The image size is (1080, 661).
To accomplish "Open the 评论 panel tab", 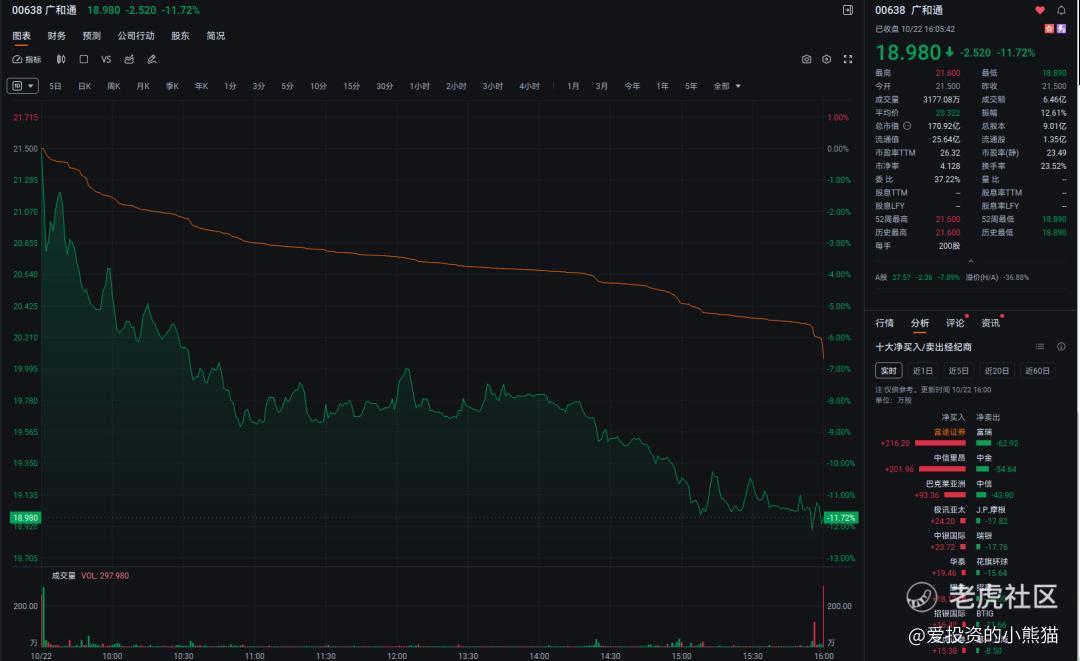I will (x=955, y=323).
